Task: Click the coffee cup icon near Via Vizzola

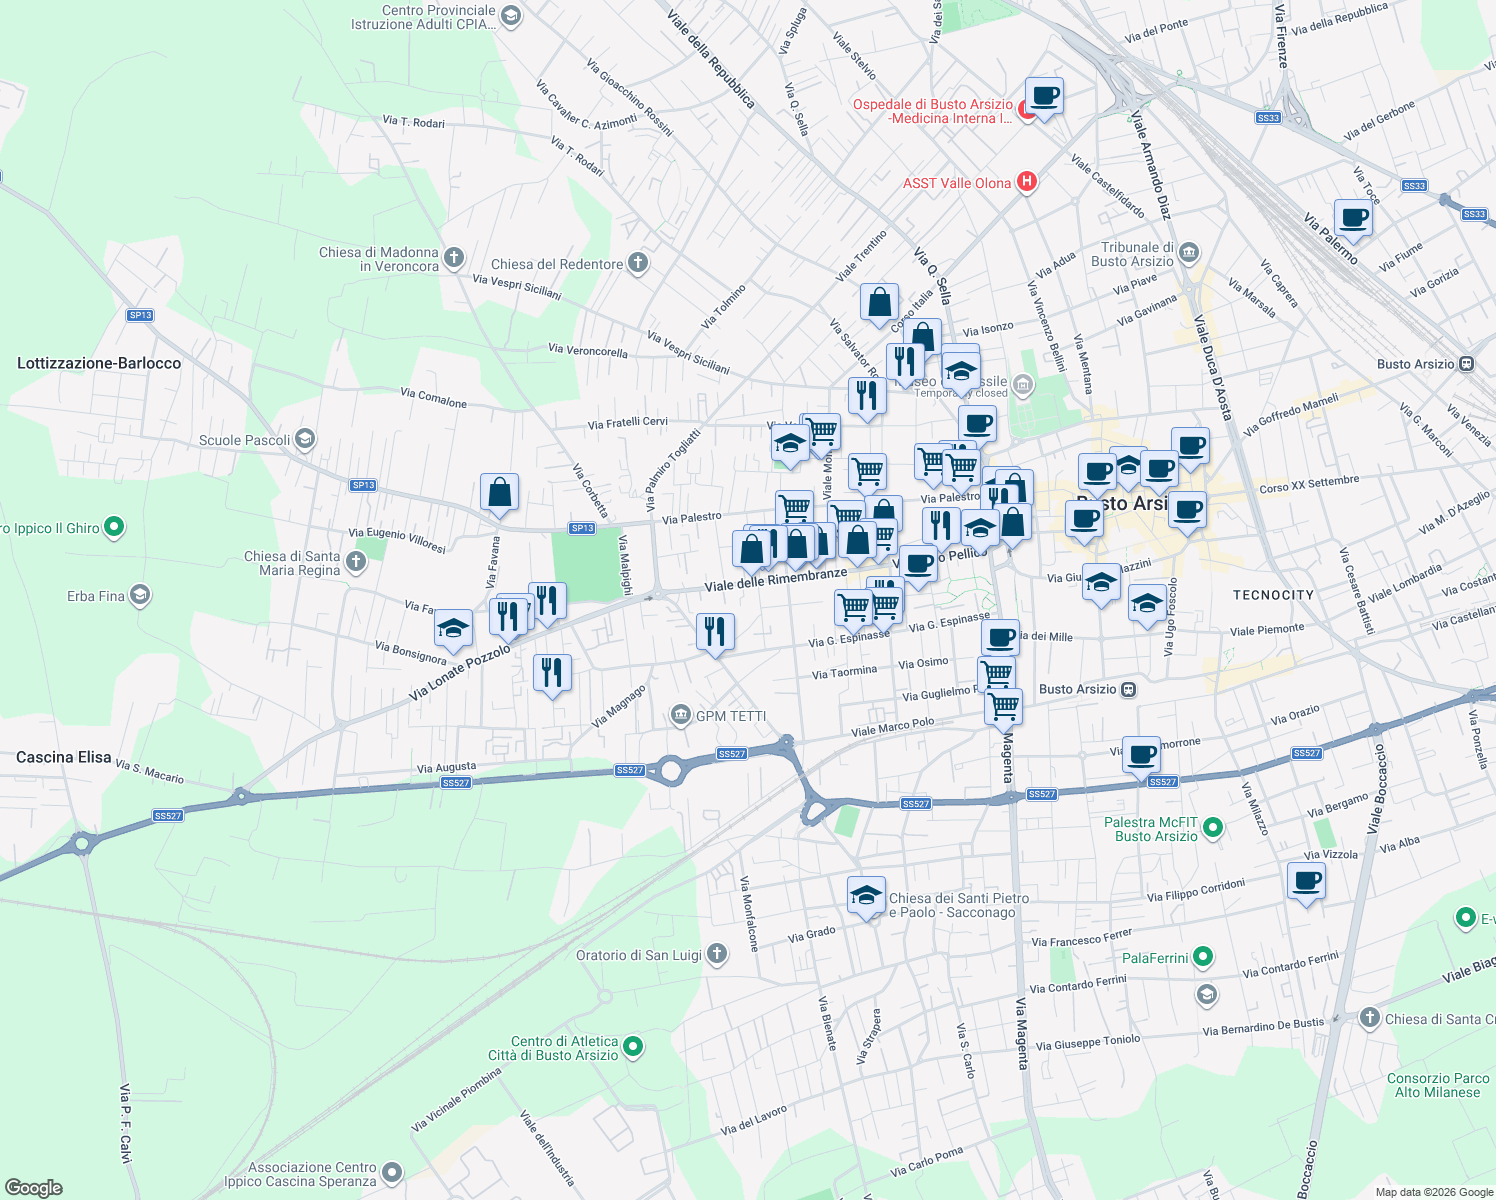Action: [1306, 880]
